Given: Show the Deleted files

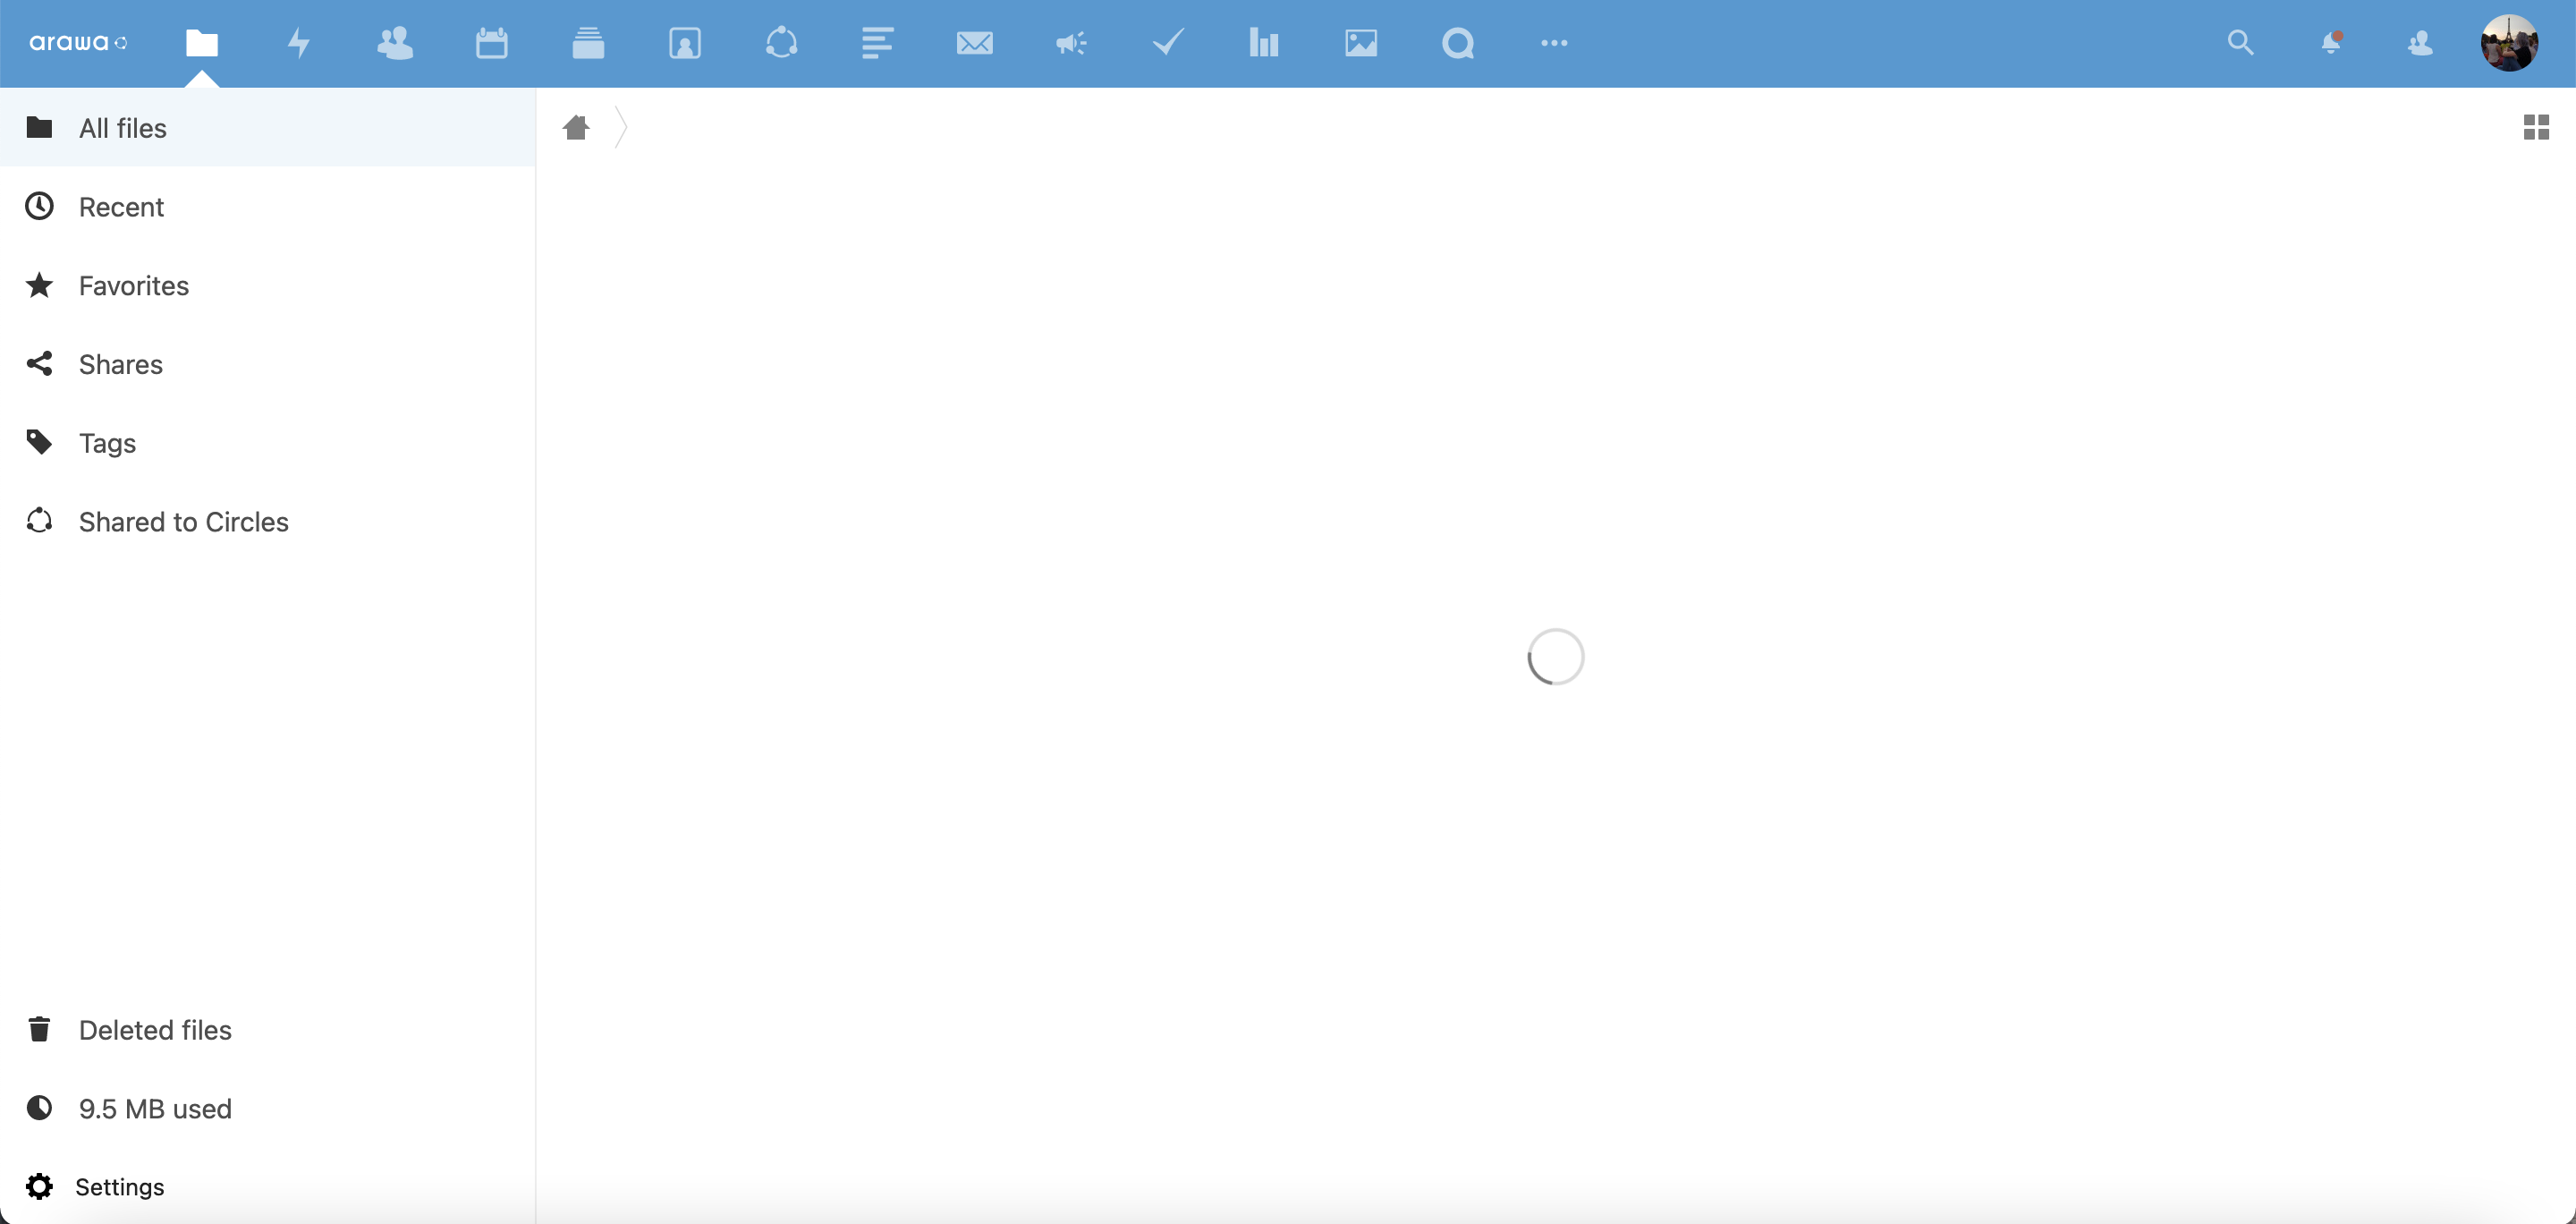Looking at the screenshot, I should [156, 1030].
